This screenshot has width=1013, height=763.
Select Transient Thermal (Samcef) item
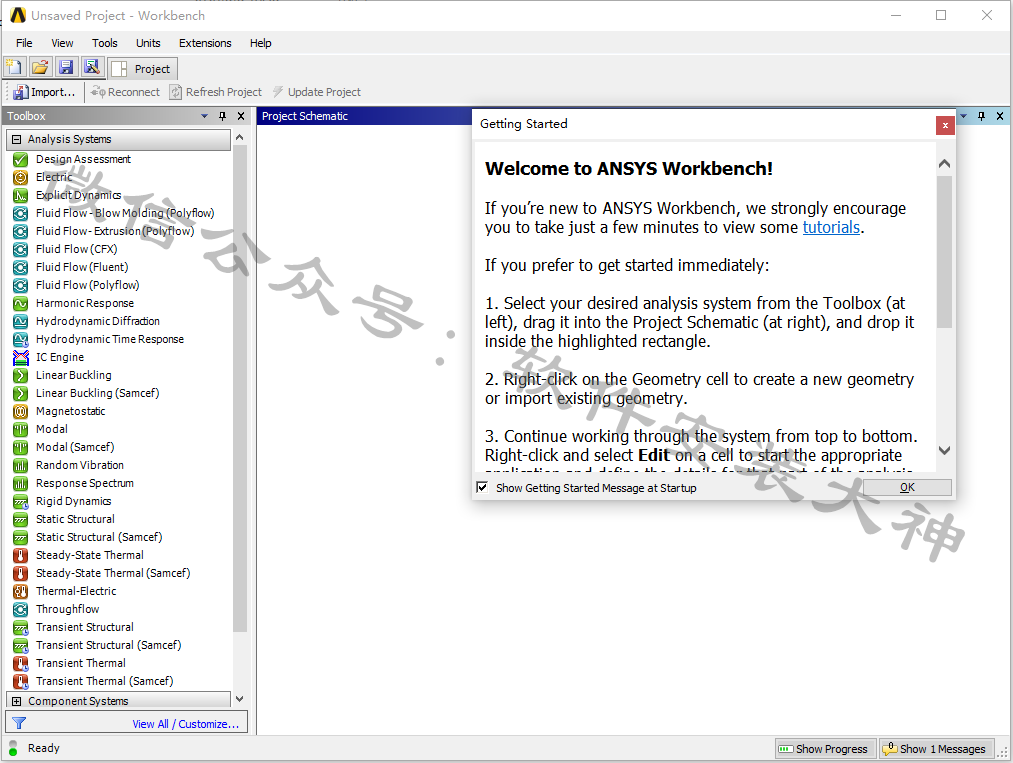tap(94, 682)
